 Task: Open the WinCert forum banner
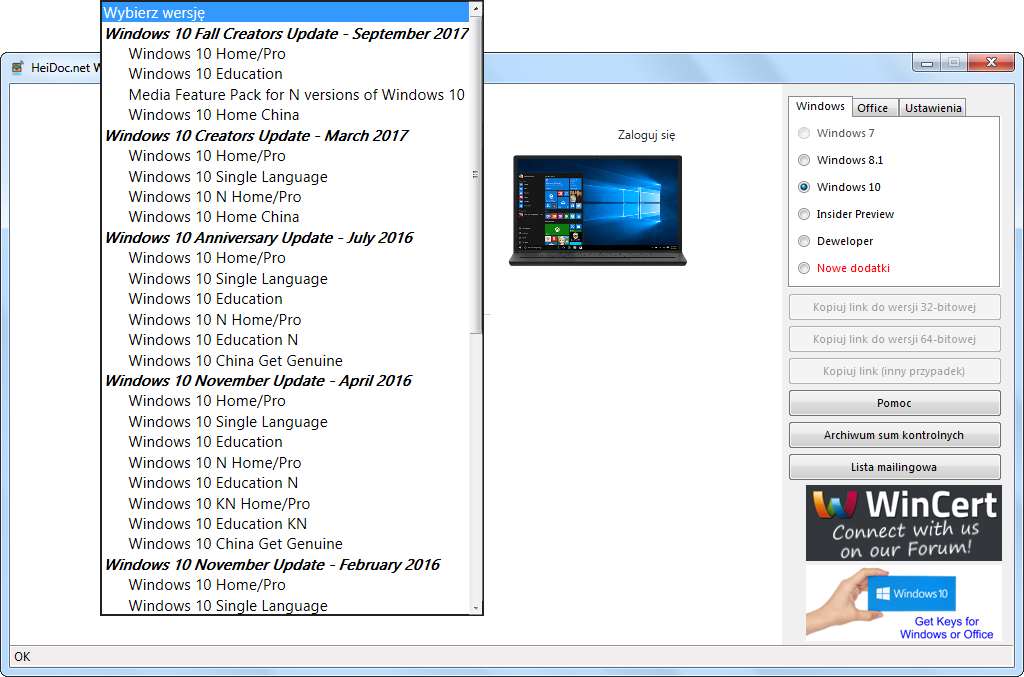(903, 523)
